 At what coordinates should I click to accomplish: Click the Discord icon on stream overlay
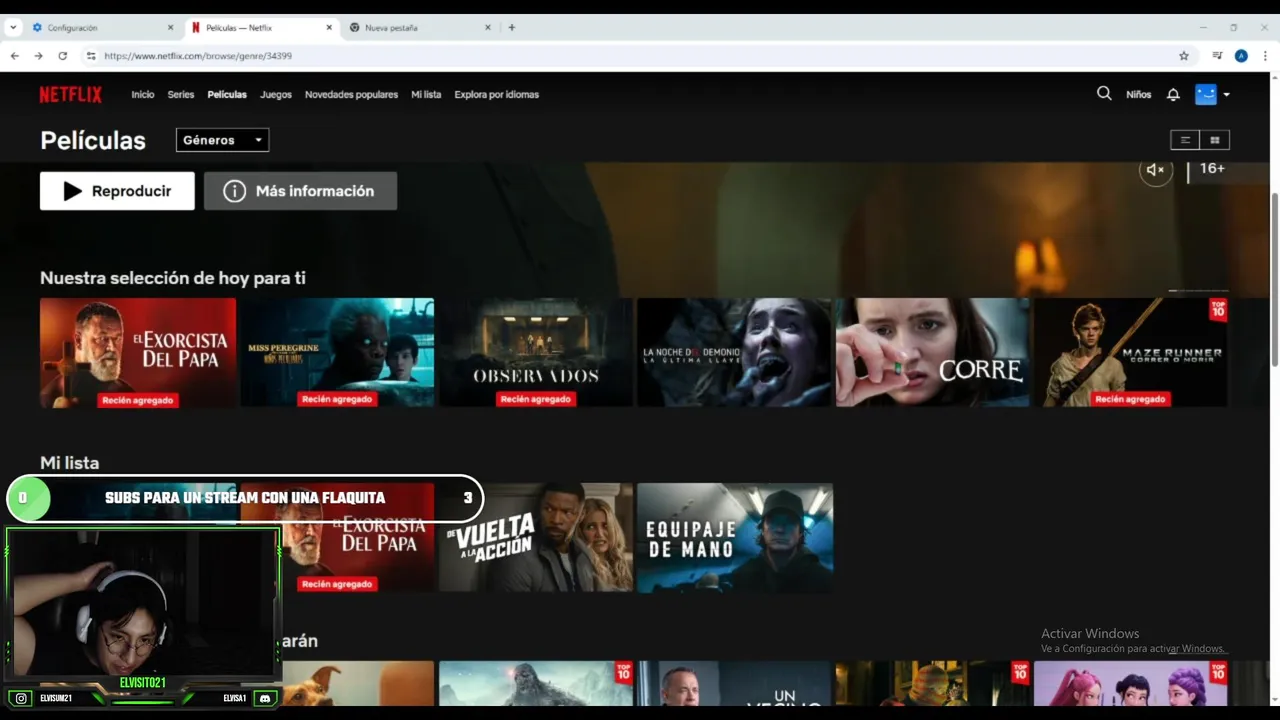coord(265,698)
